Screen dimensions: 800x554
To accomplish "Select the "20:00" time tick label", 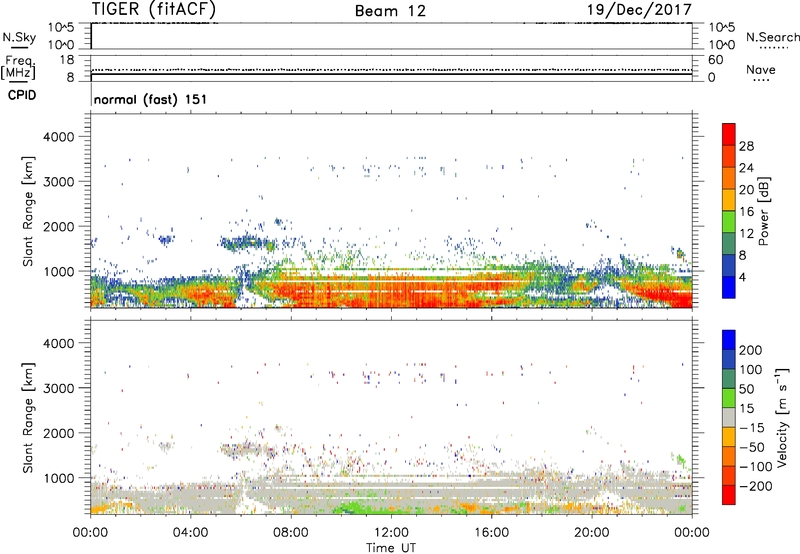I will click(x=591, y=533).
